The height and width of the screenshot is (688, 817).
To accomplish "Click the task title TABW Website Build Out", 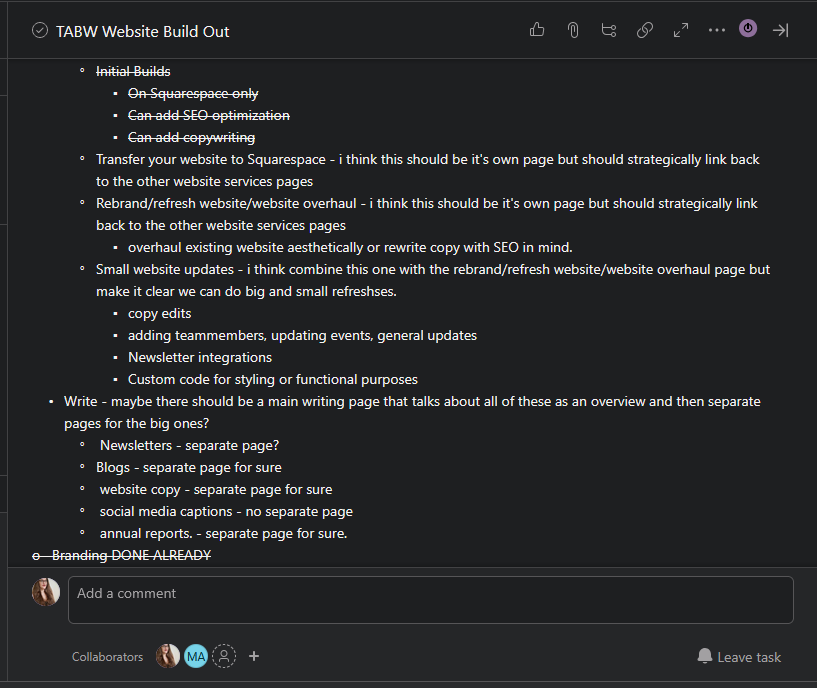I will coord(142,31).
